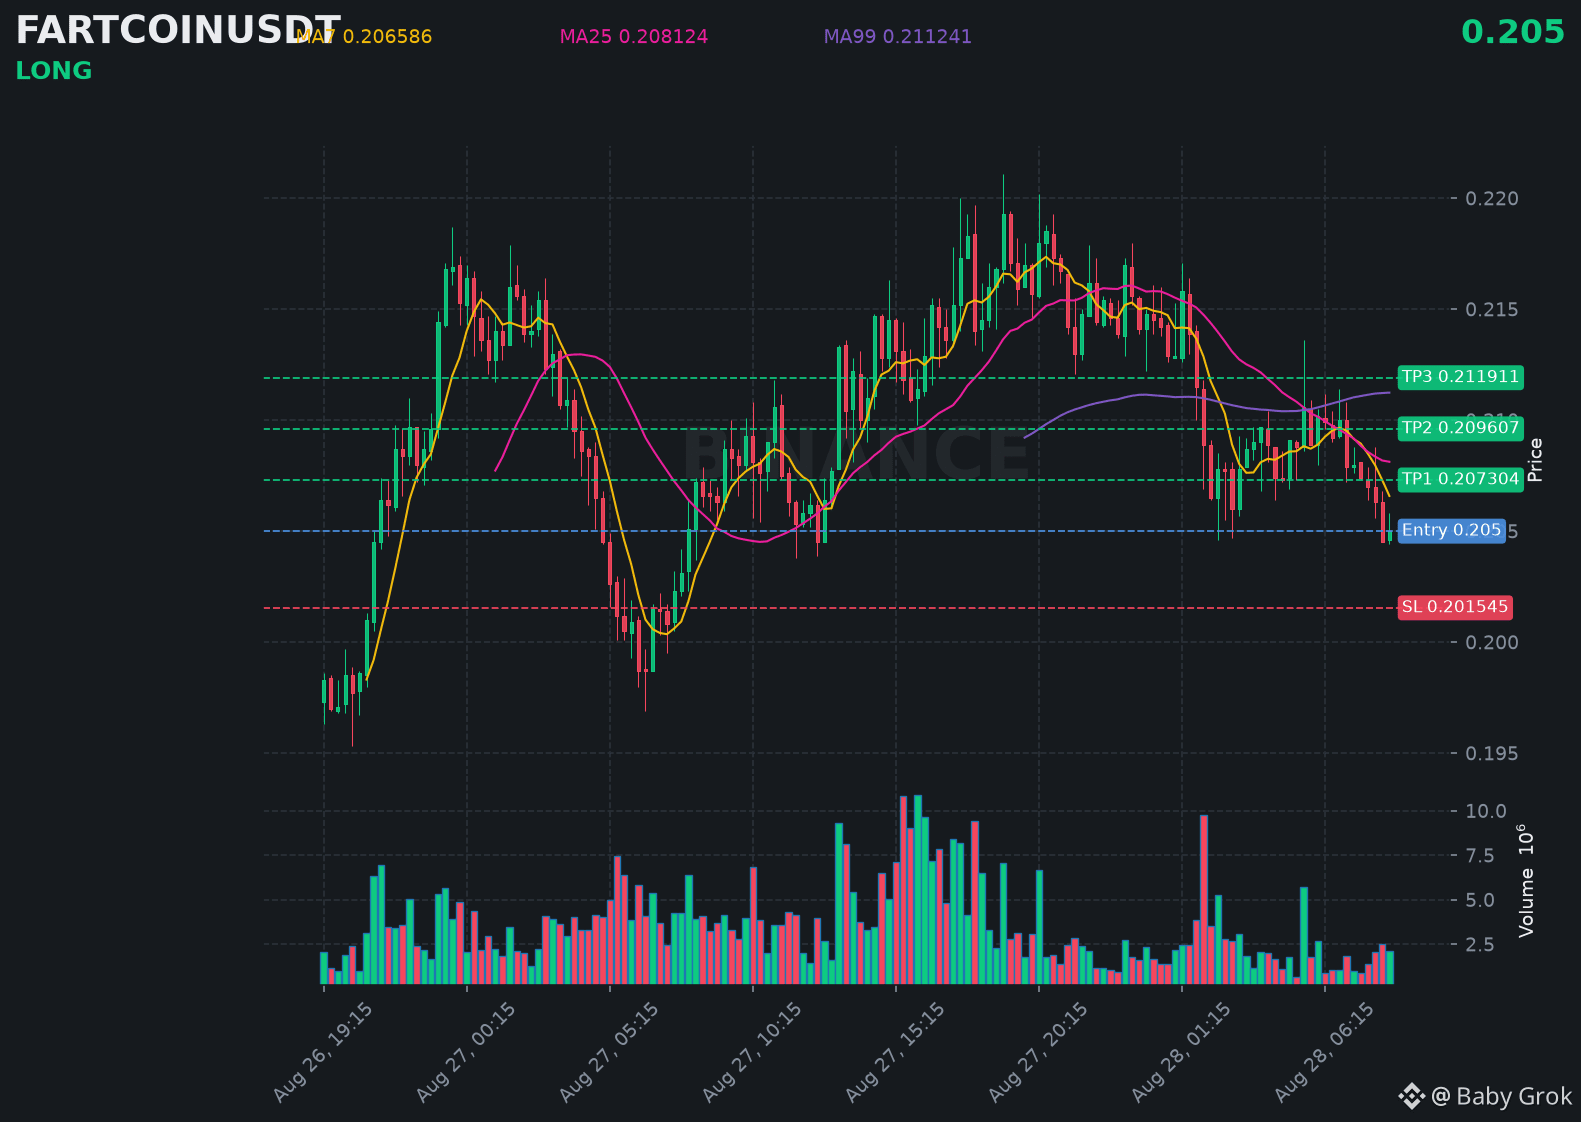Click the TP1 0.207304 level tag

click(1460, 479)
